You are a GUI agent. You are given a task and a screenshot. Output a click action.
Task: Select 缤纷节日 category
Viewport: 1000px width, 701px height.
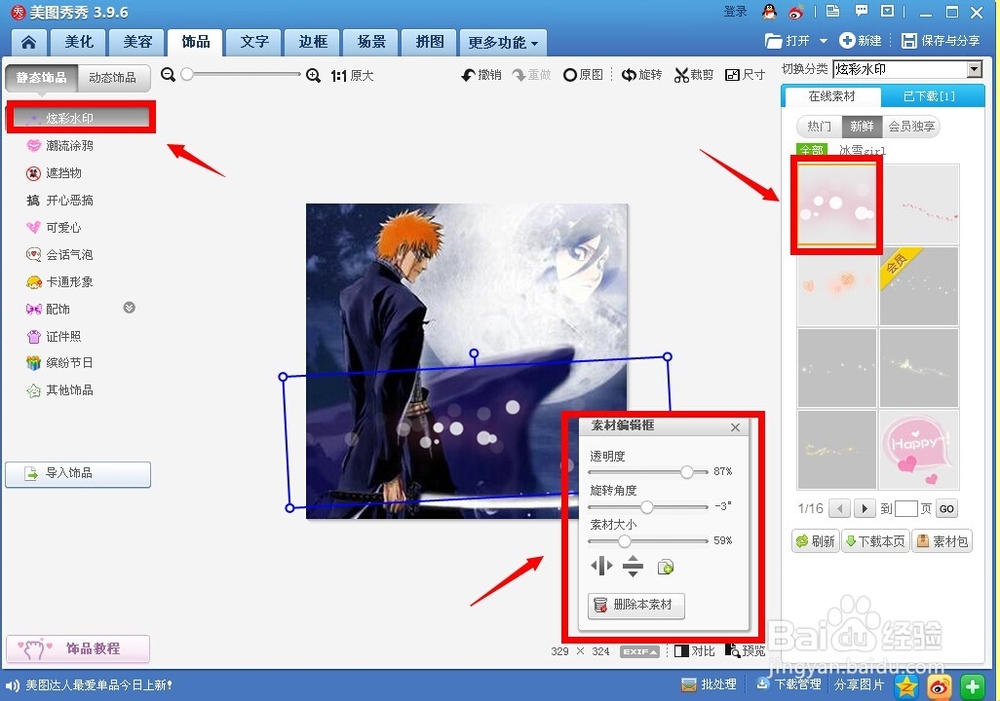pyautogui.click(x=60, y=363)
